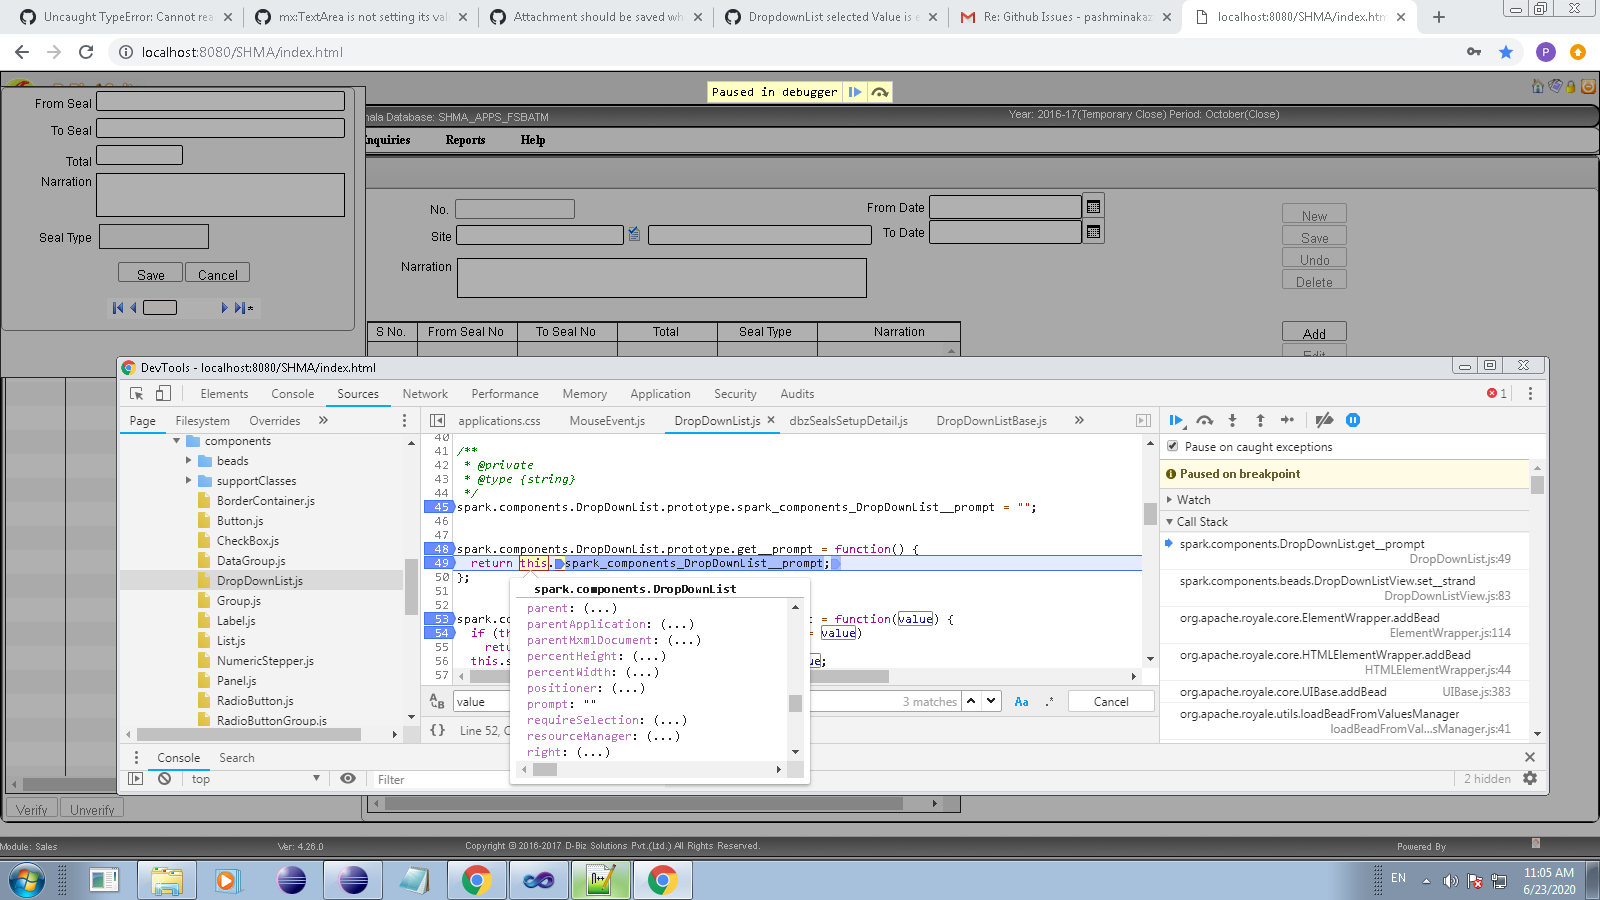Step into the next function call
The height and width of the screenshot is (900, 1600).
click(x=1232, y=421)
